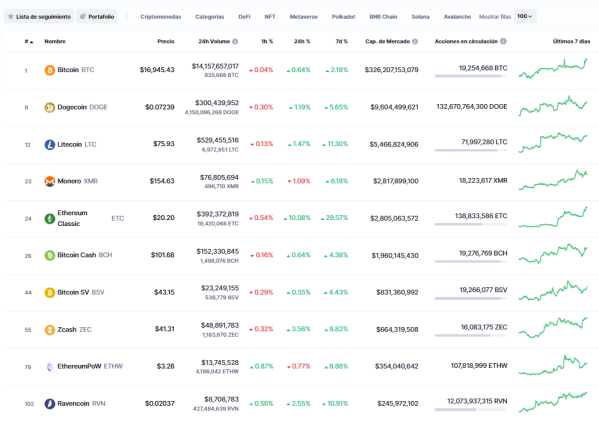Screen dimensions: 599x422
Task: Open Ethereum Classic 7-day sparkline chart
Action: pos(553,217)
